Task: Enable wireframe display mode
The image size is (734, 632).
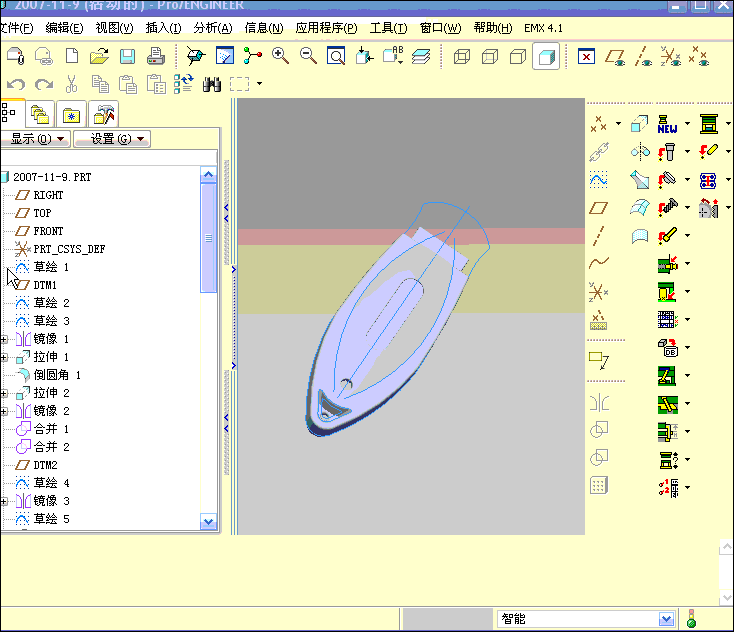Action: pos(462,57)
